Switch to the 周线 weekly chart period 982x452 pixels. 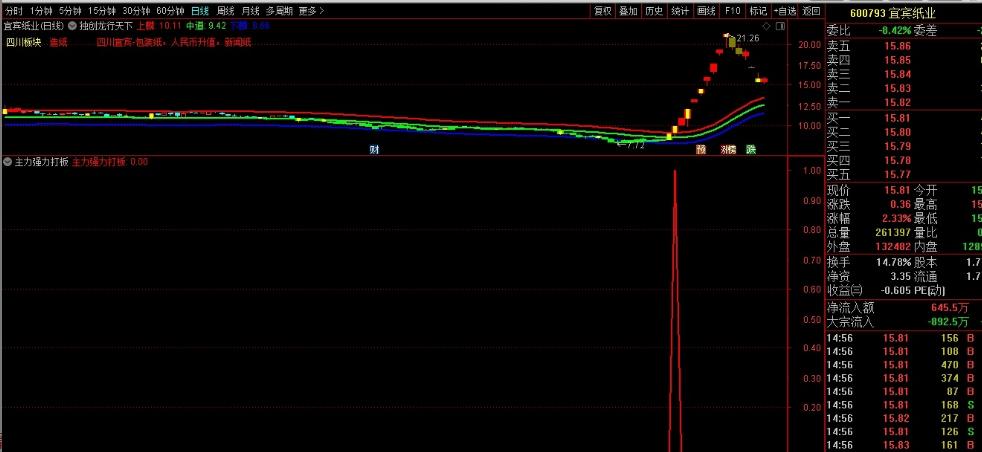225,11
